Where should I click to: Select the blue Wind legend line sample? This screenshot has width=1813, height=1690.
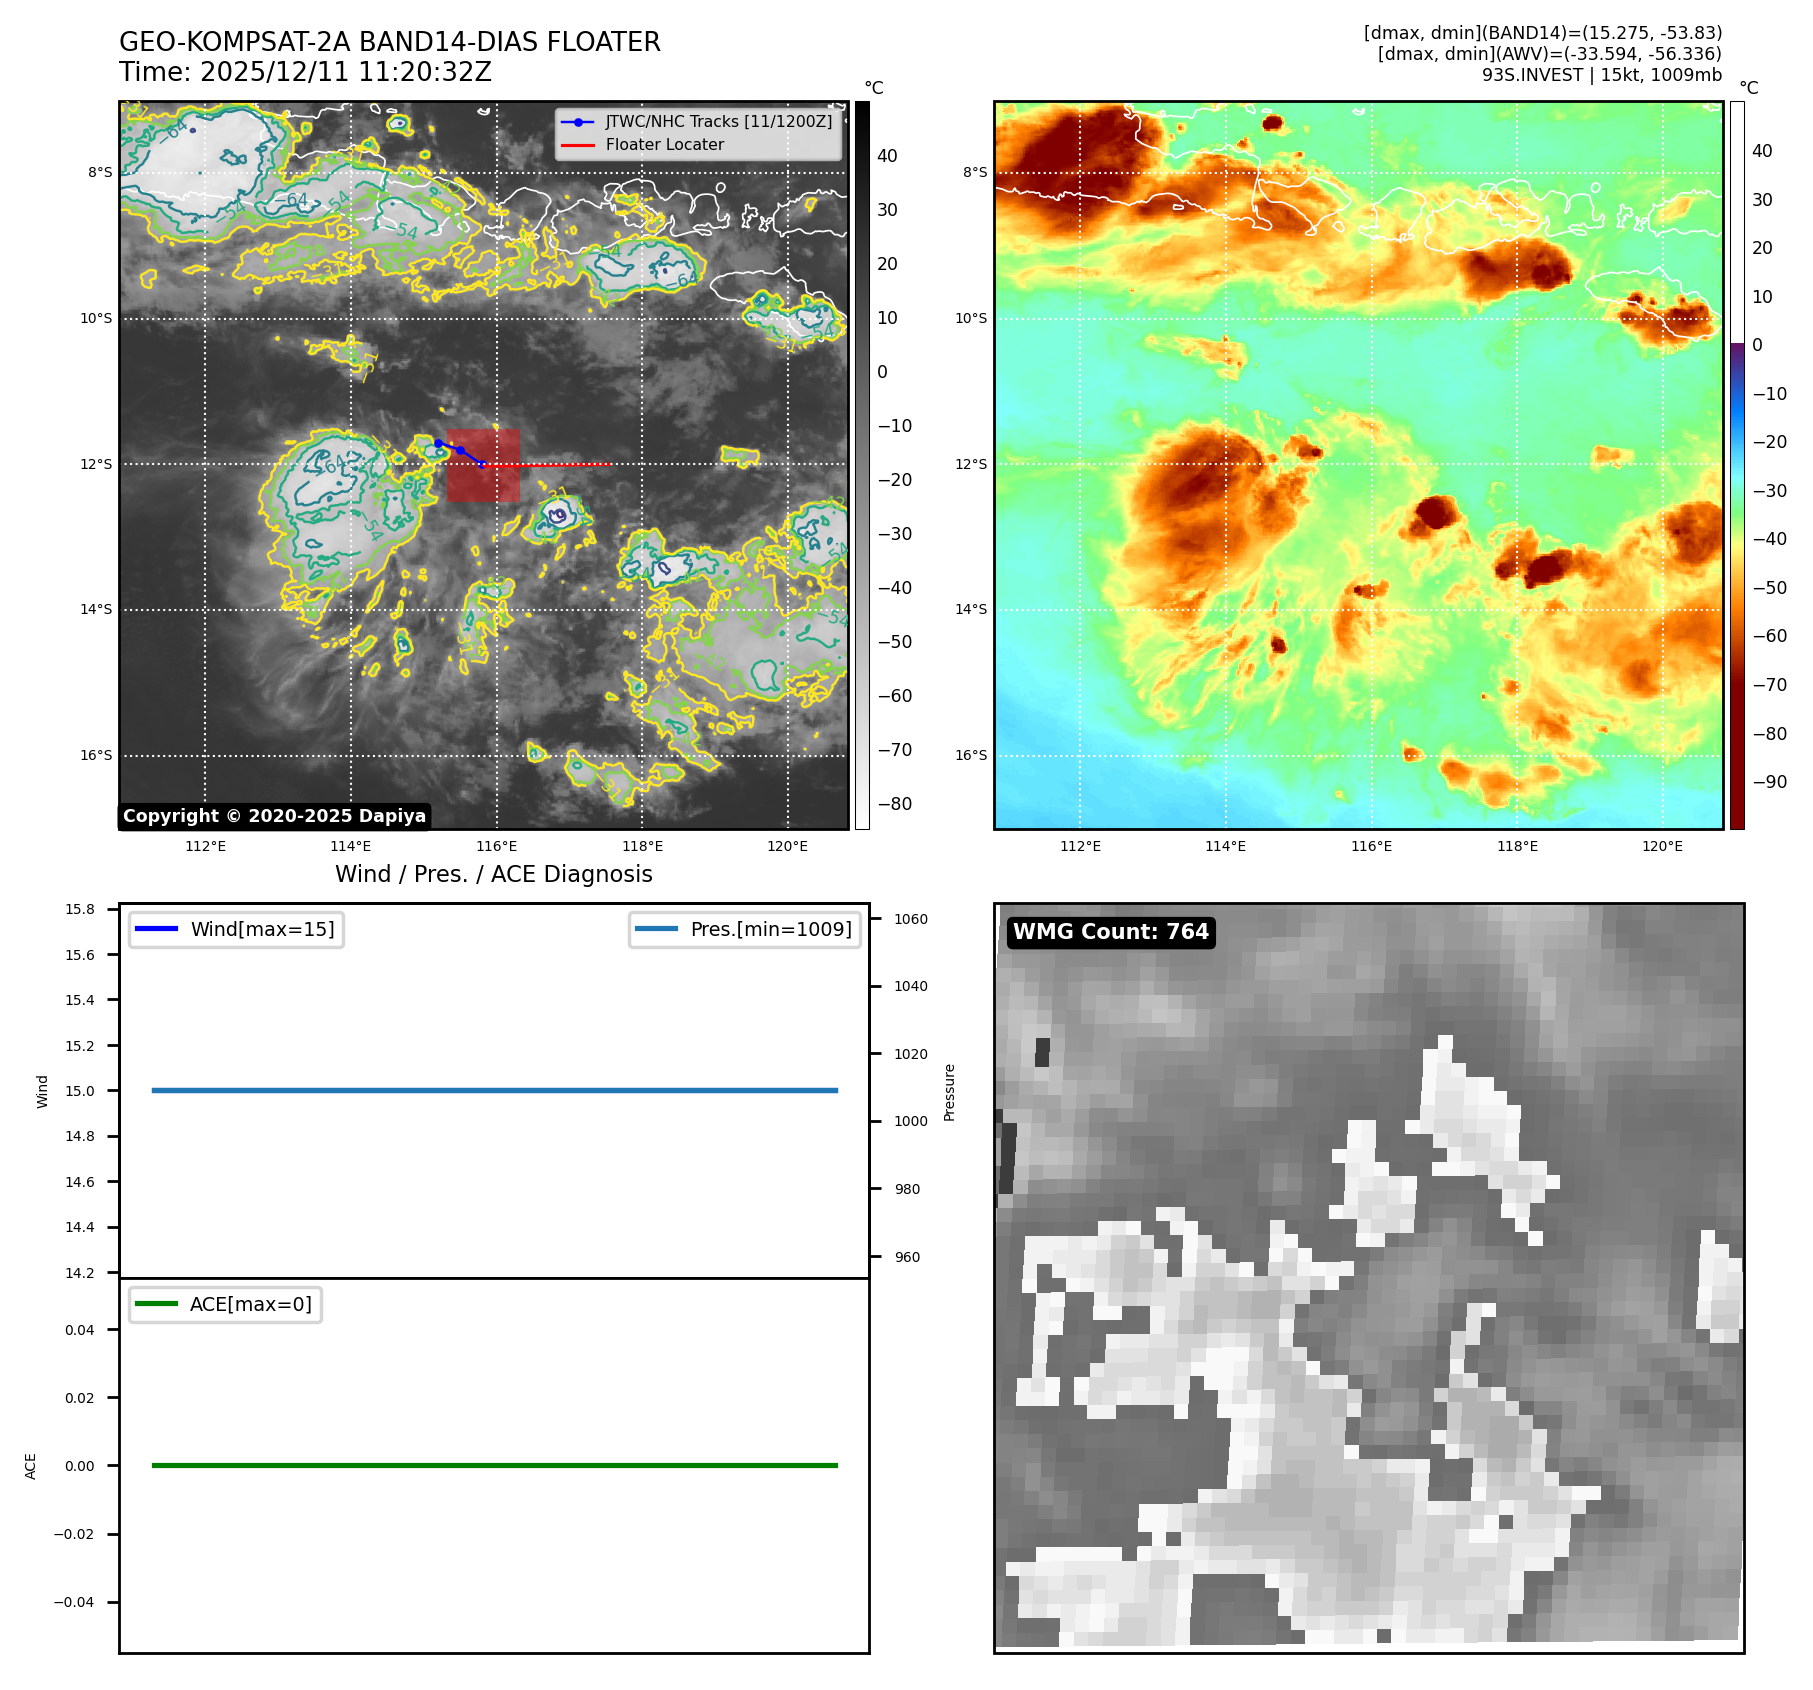(156, 929)
